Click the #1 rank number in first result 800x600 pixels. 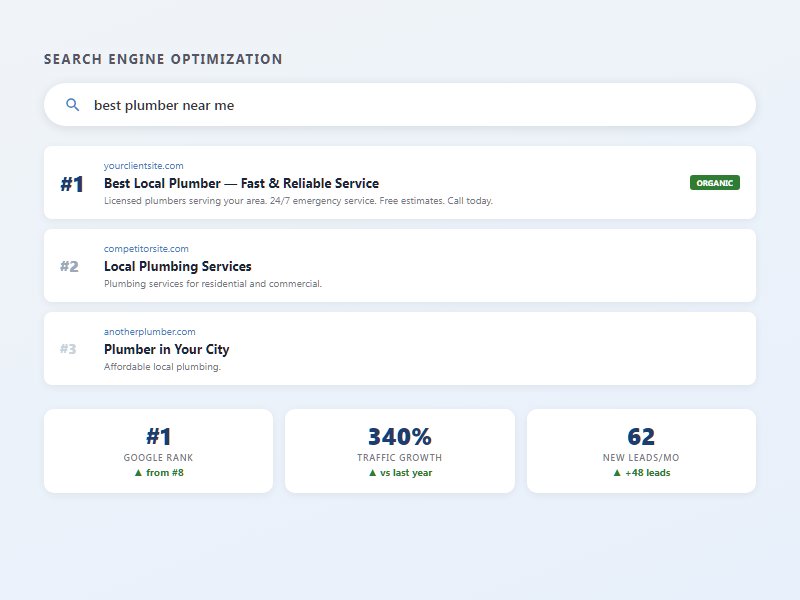[72, 184]
